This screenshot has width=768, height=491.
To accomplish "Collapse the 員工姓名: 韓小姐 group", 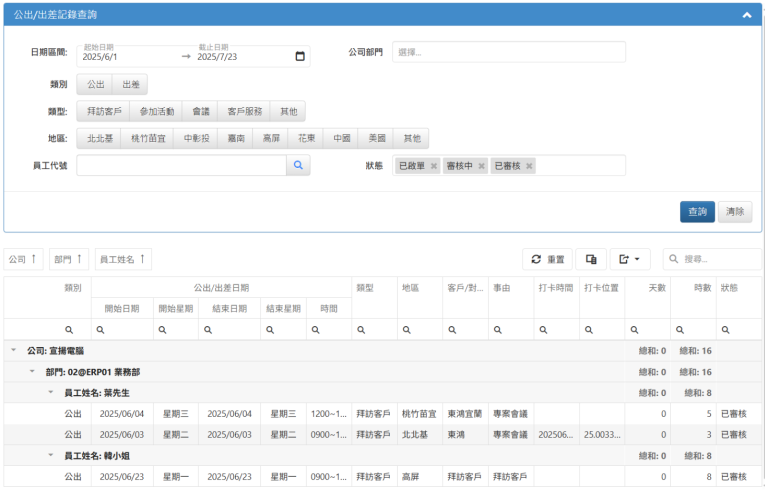I will [51, 455].
